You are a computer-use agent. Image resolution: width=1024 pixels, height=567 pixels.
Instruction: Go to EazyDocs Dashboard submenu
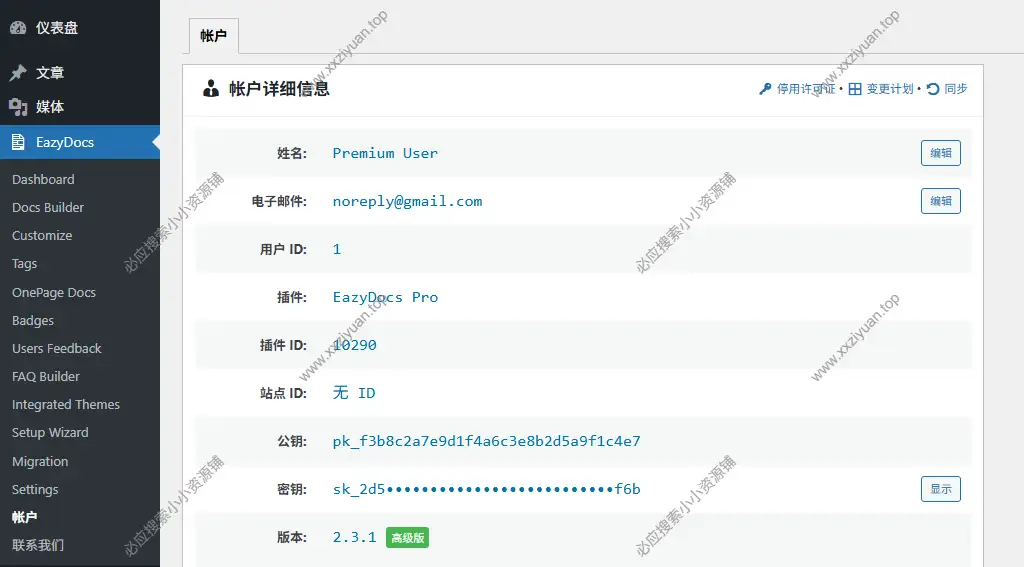(43, 179)
